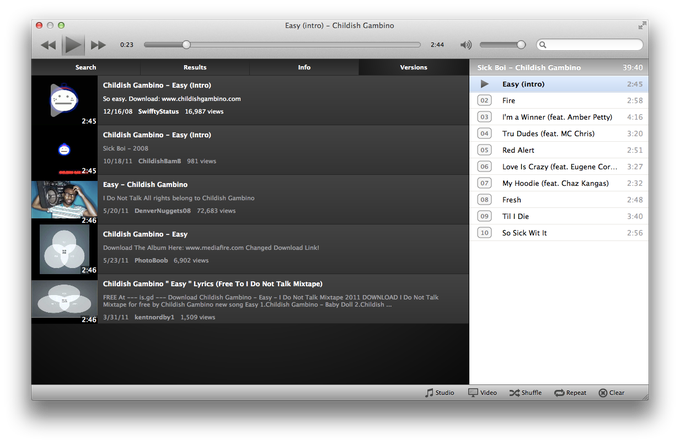Select the Versions tab
The width and height of the screenshot is (680, 444).
coord(413,67)
